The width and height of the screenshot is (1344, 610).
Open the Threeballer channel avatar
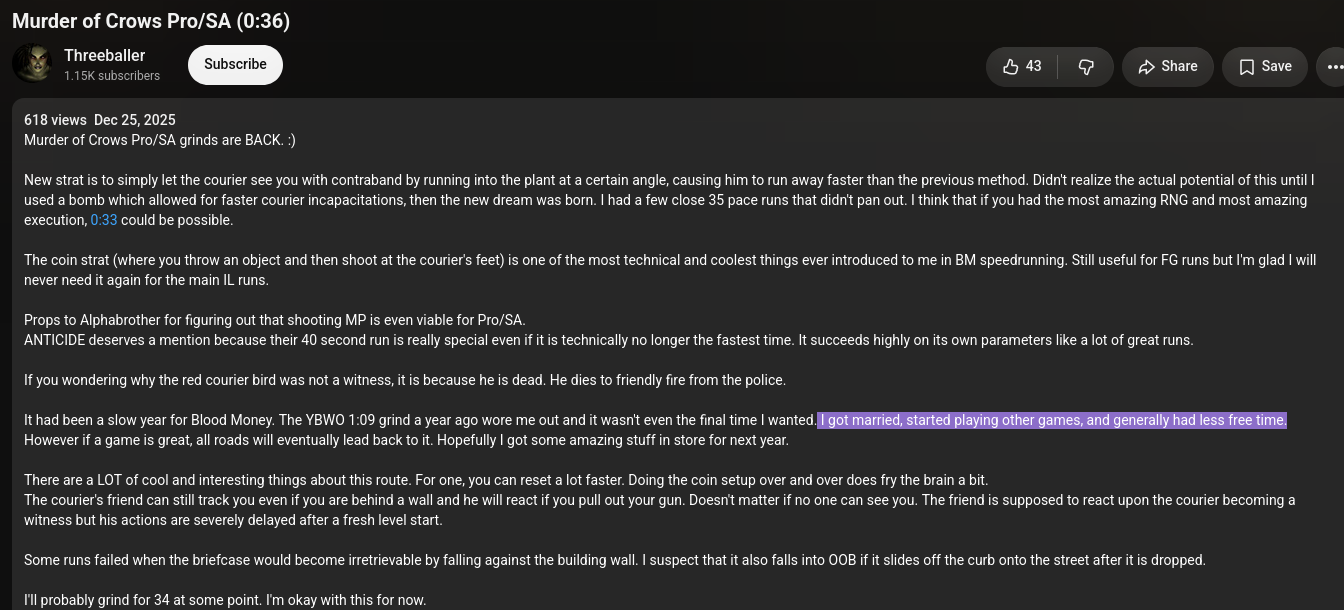tap(32, 63)
